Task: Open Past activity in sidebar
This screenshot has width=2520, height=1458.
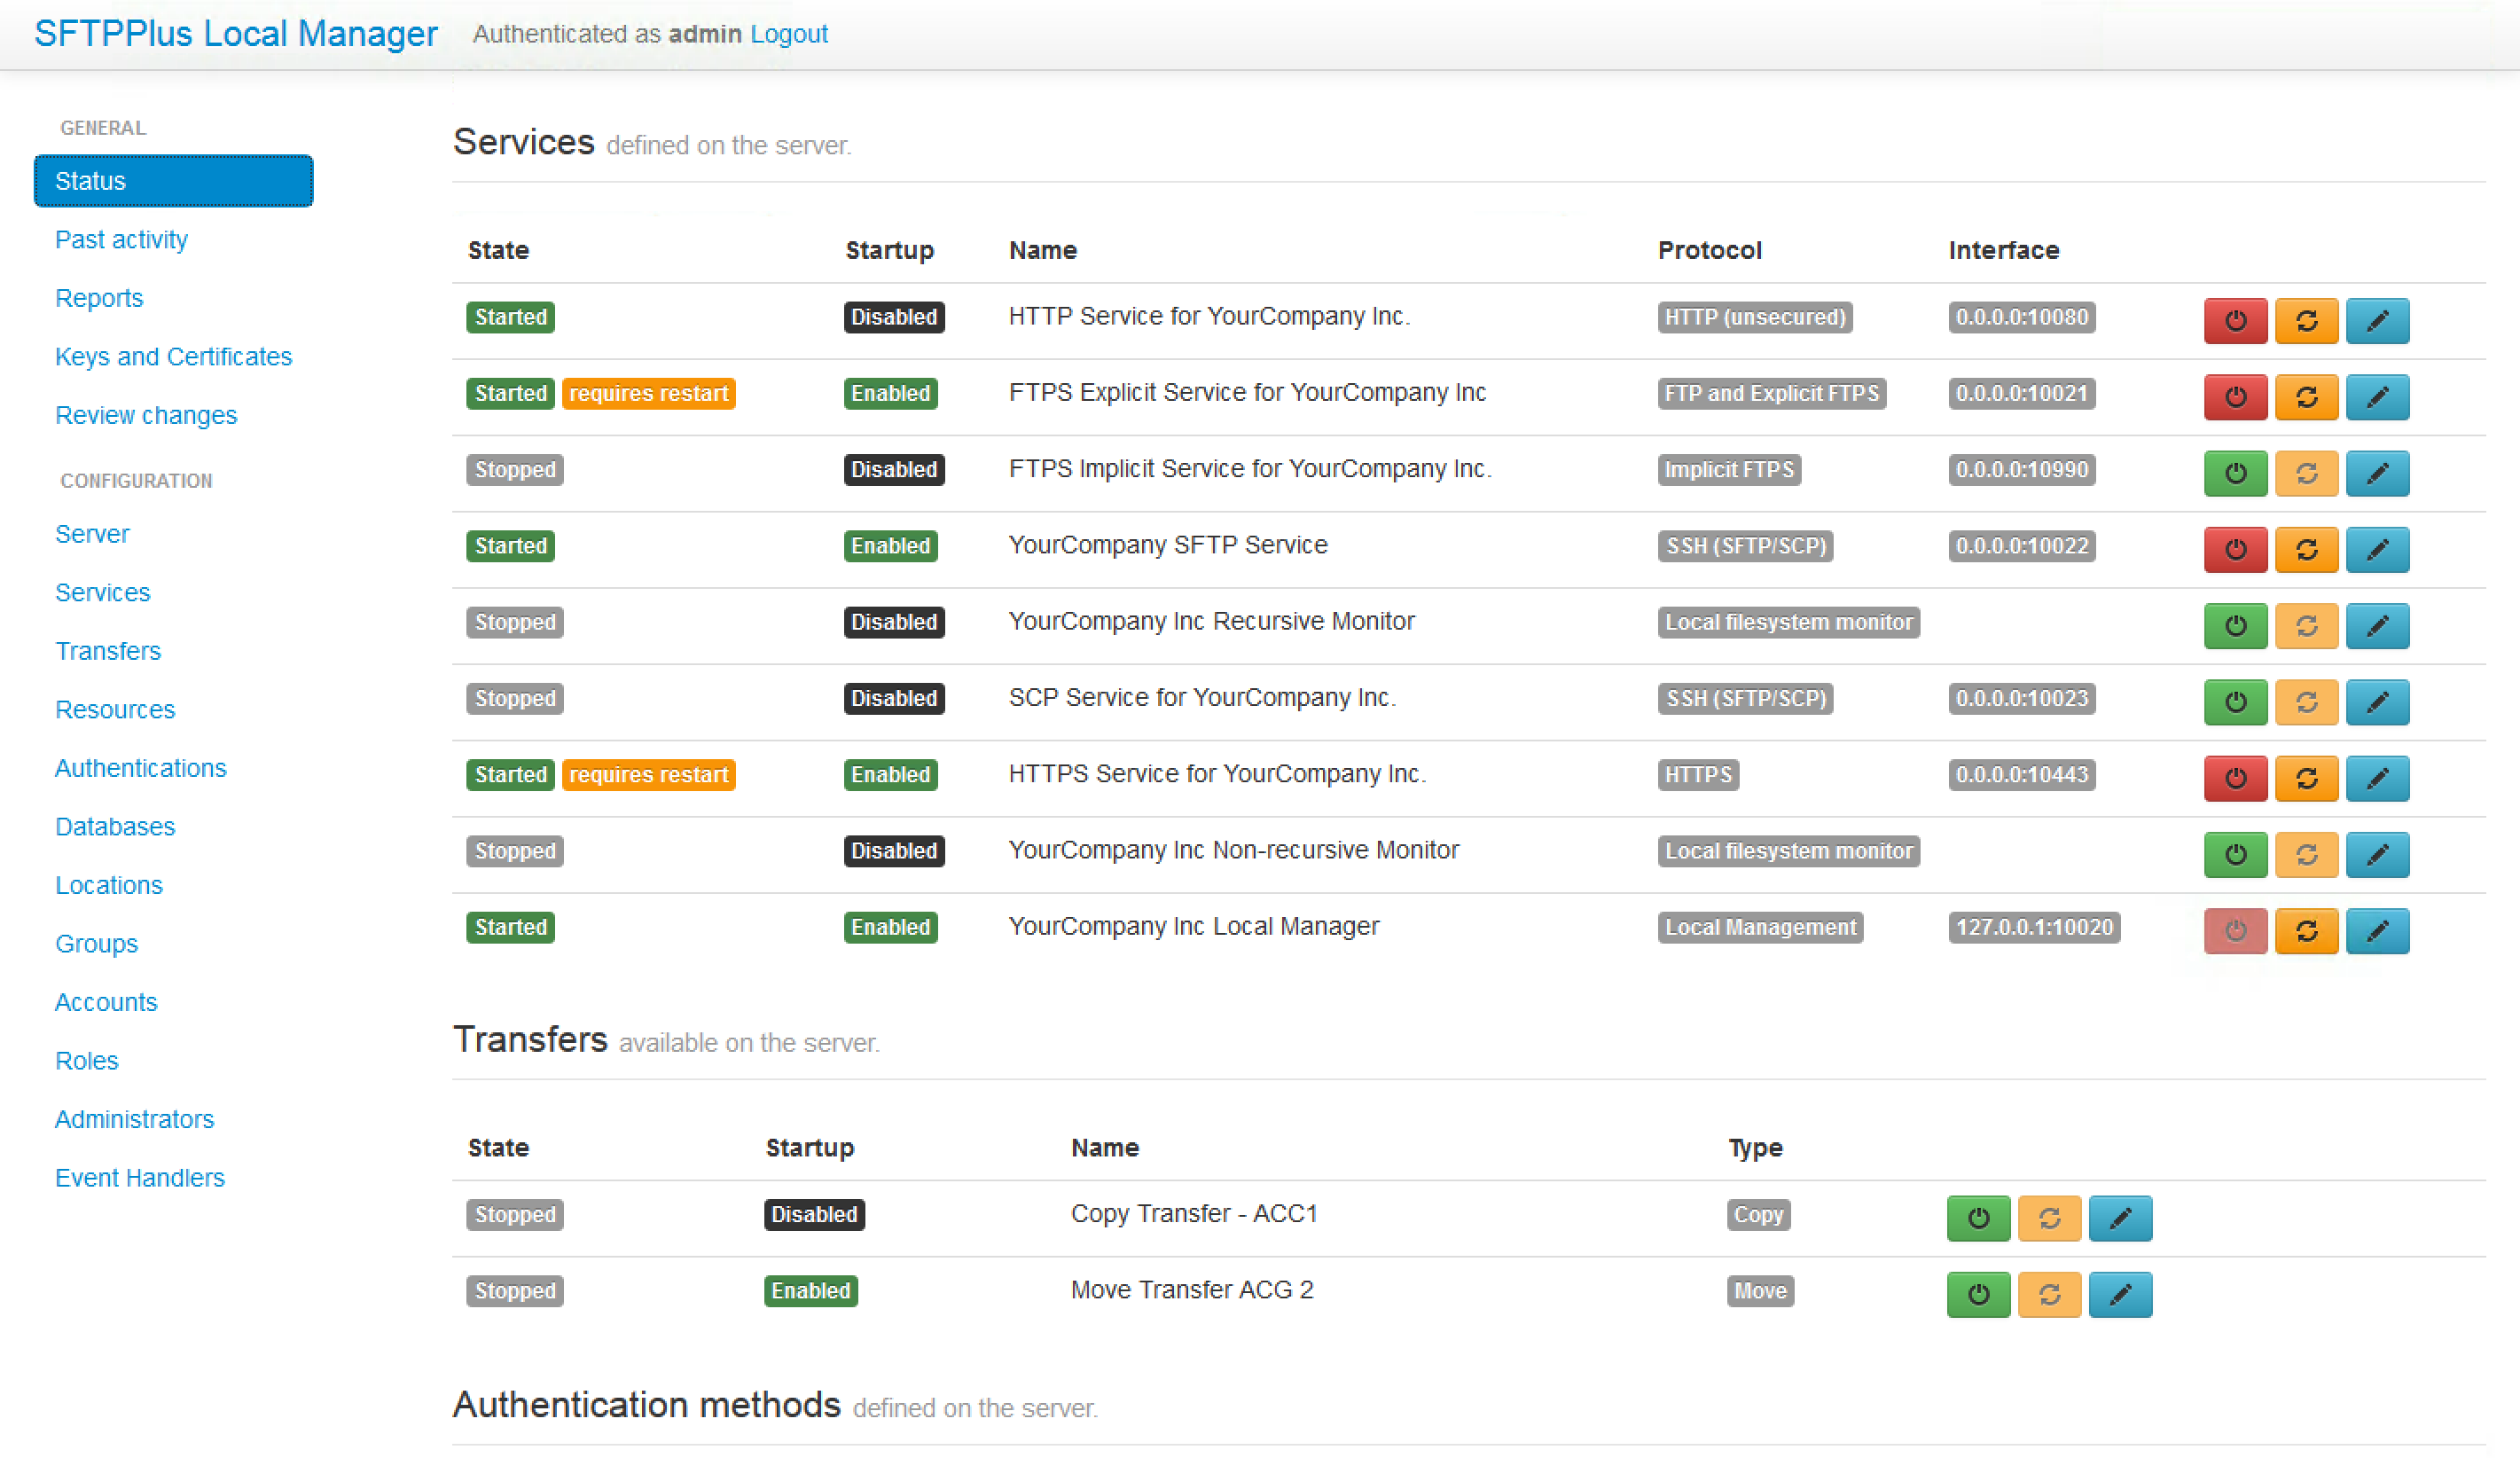Action: point(121,240)
